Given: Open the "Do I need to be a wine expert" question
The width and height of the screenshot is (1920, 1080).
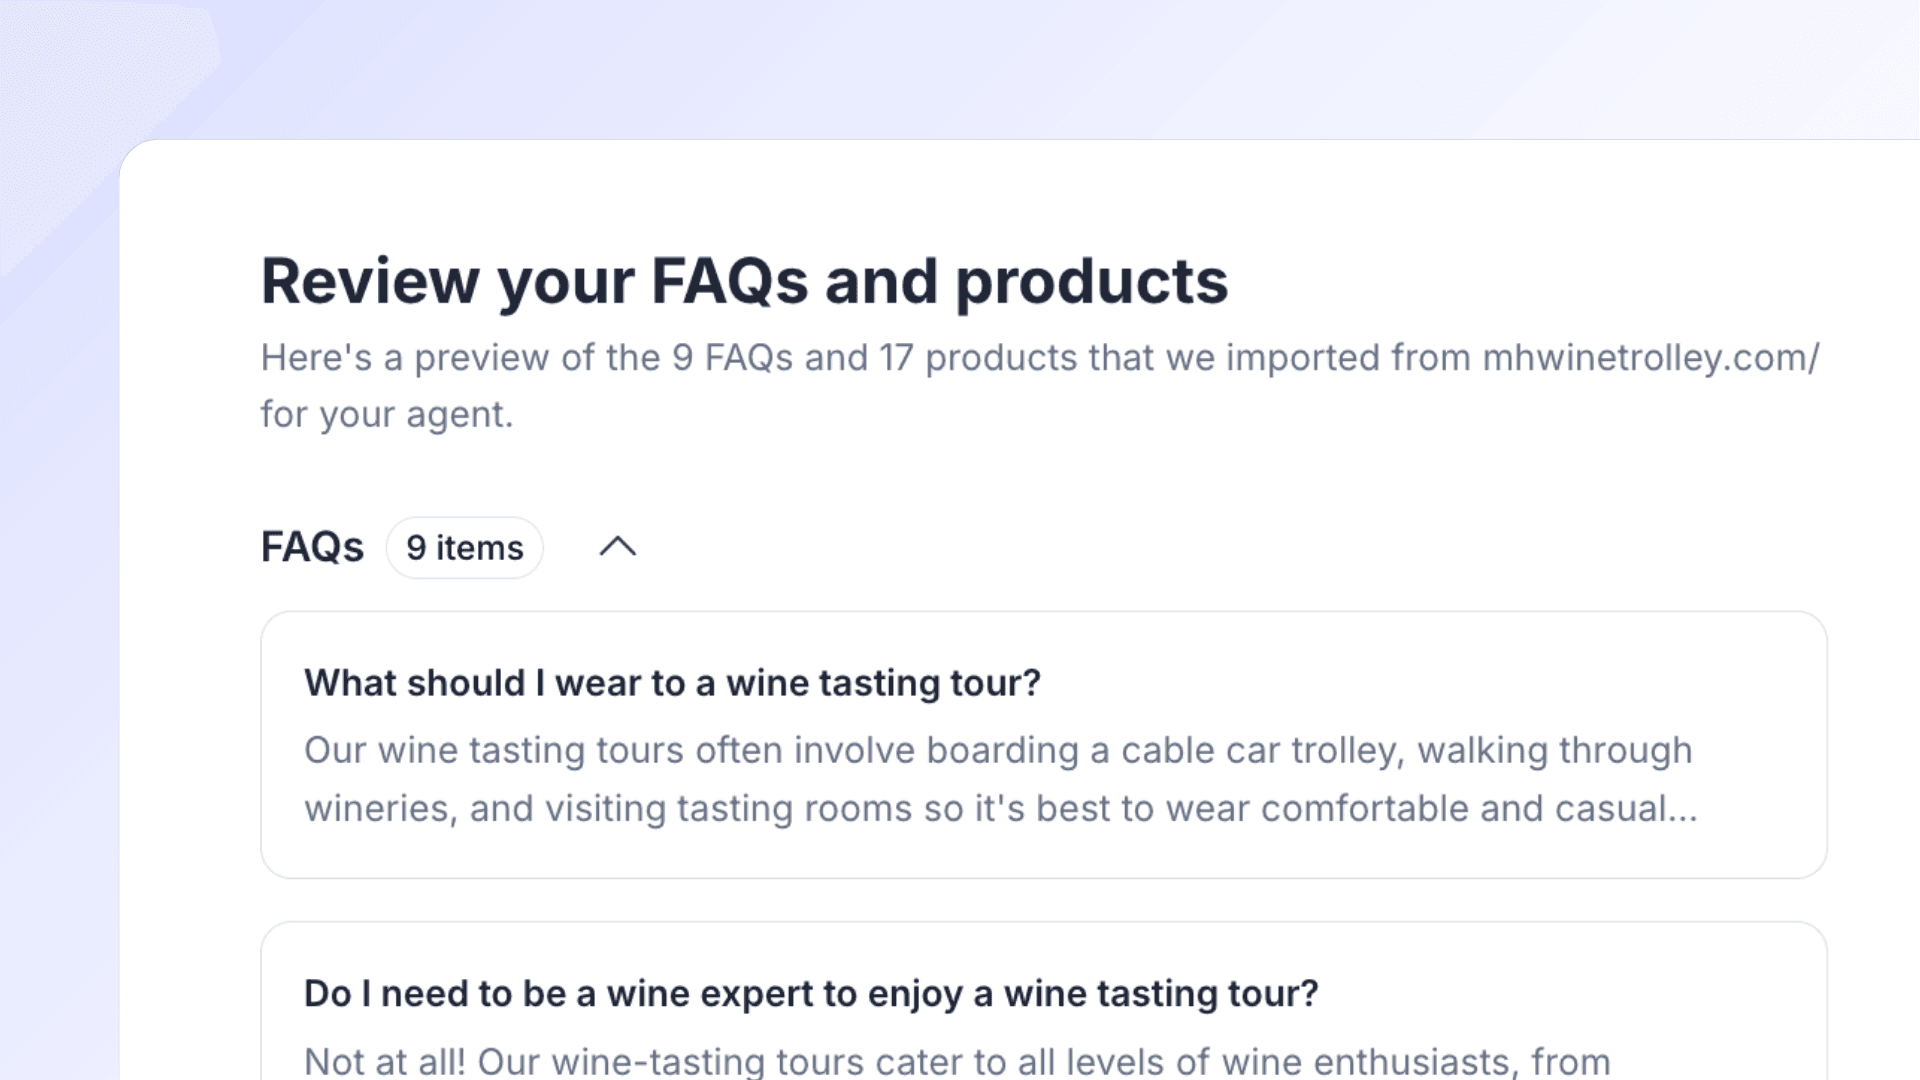Looking at the screenshot, I should (811, 993).
